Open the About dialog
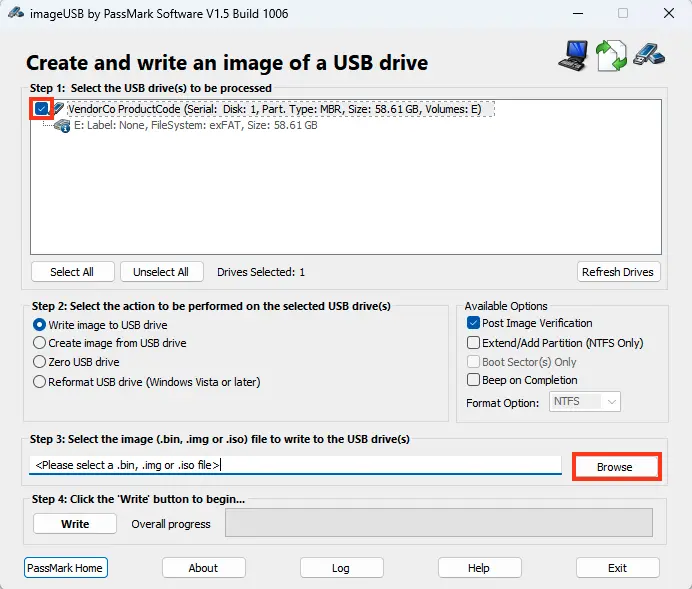This screenshot has height=589, width=692. point(203,568)
